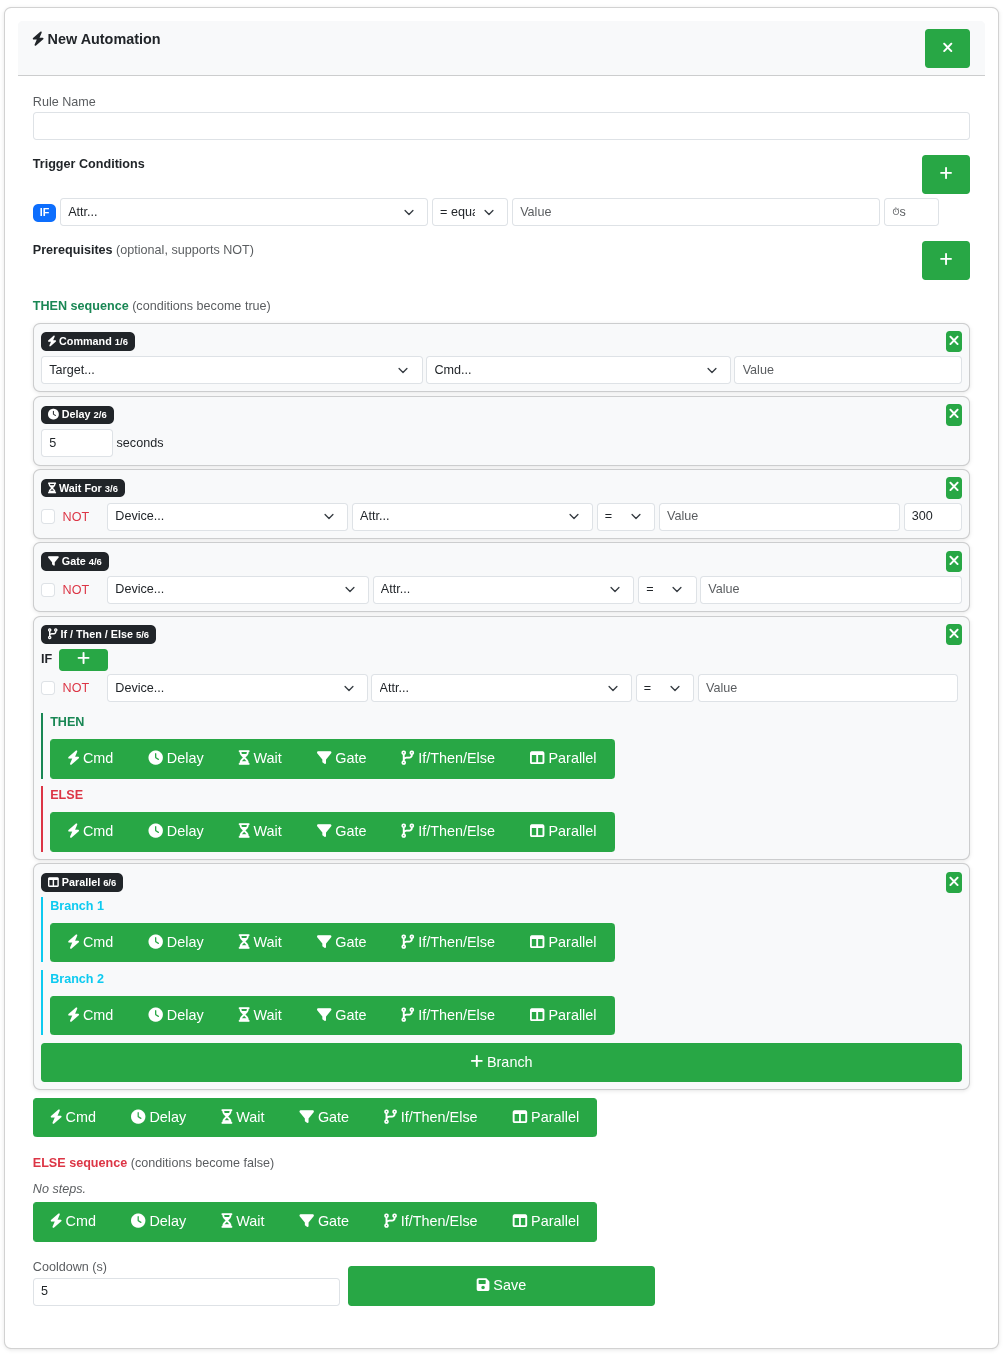Add a new trigger condition
This screenshot has width=1007, height=1355.
point(946,174)
